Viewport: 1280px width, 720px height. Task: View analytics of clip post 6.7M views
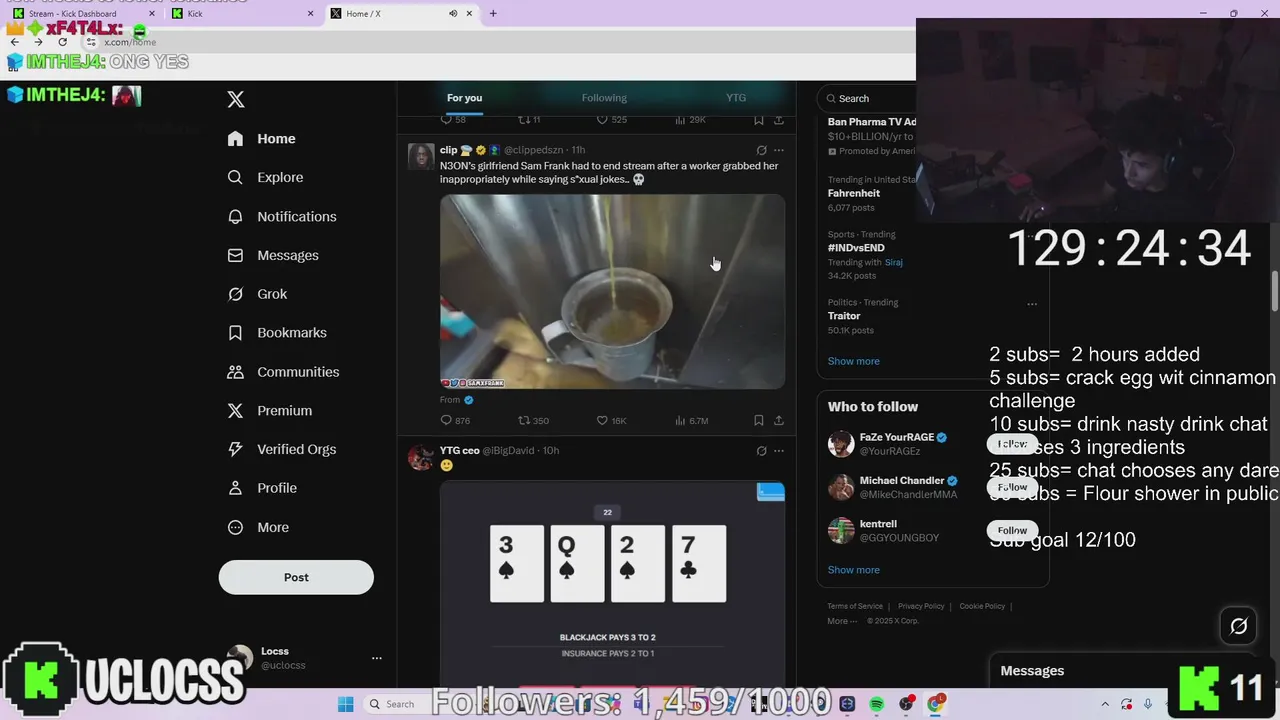click(x=691, y=421)
